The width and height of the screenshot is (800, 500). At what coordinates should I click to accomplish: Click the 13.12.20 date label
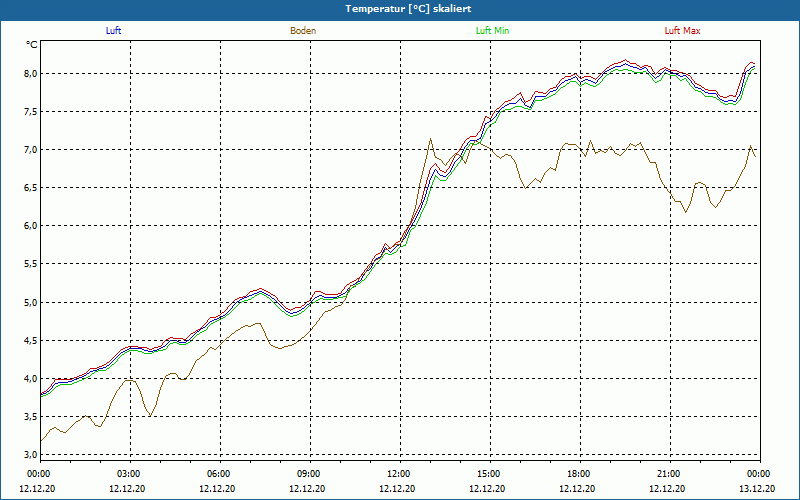757,488
